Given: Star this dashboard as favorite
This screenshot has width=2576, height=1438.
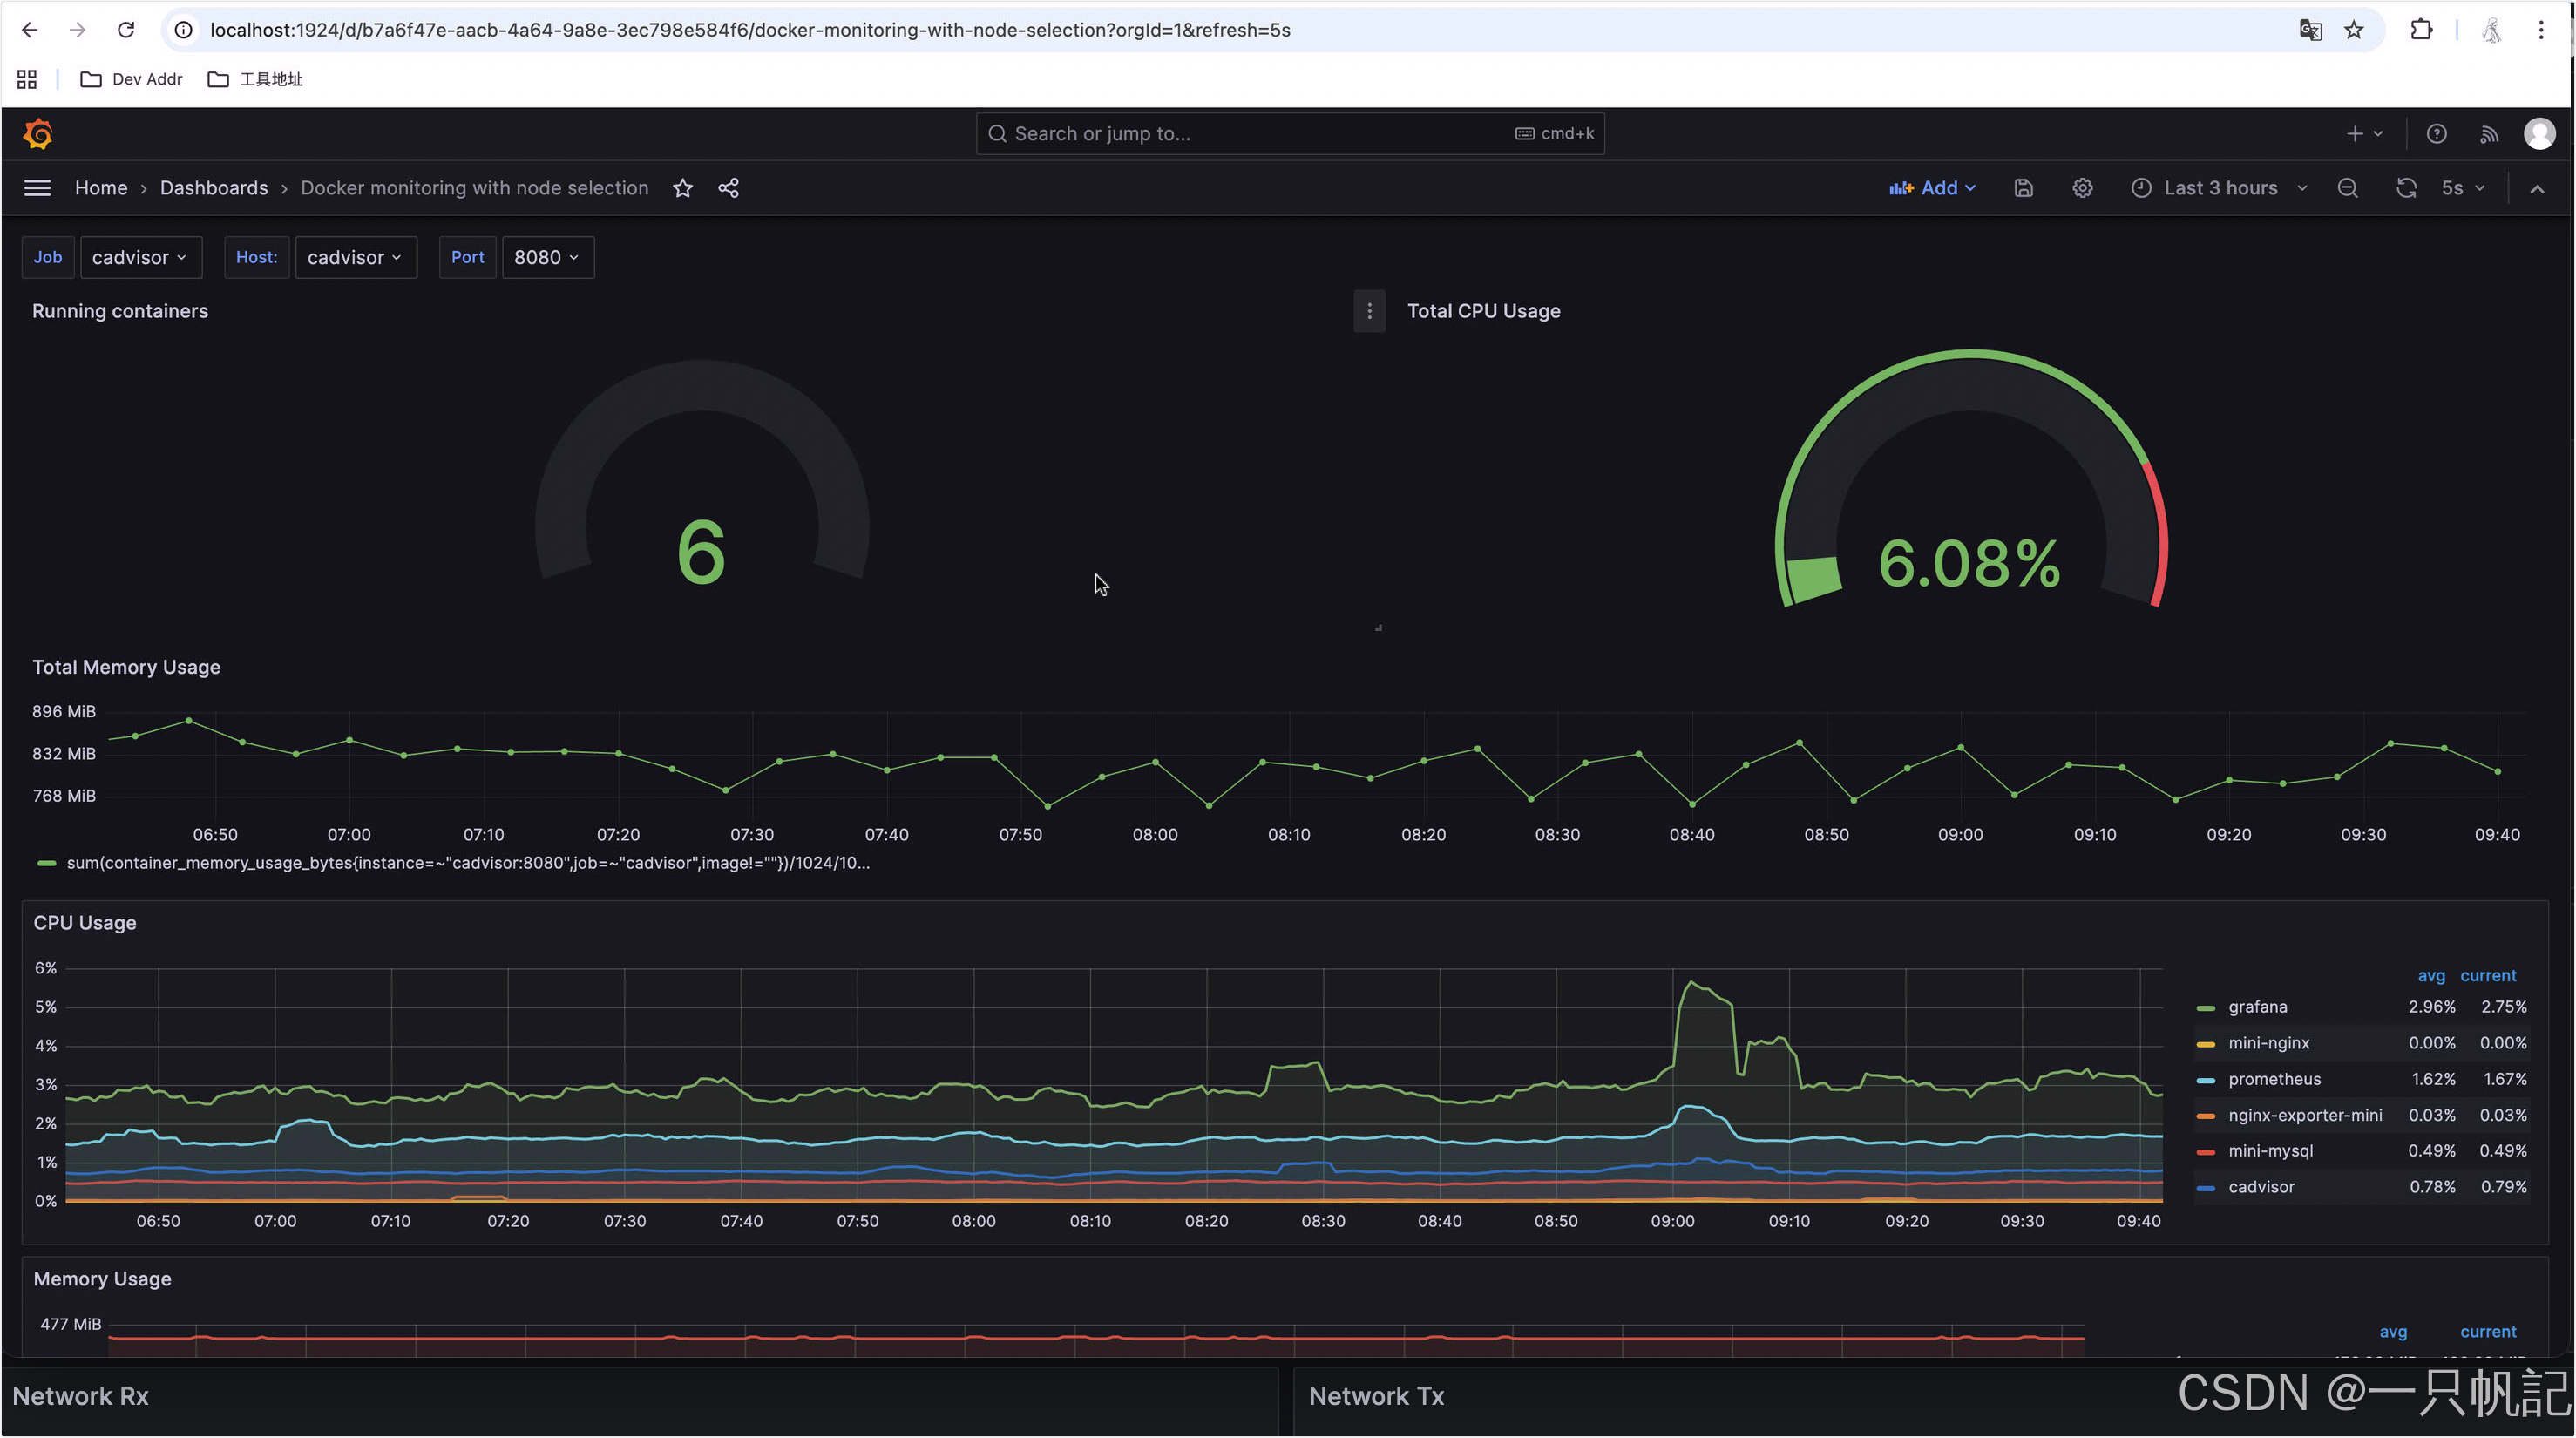Looking at the screenshot, I should click(683, 188).
